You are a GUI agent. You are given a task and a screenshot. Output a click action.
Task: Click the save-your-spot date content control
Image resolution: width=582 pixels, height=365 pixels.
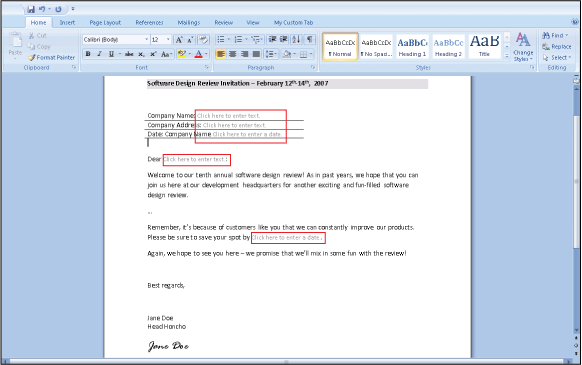286,238
